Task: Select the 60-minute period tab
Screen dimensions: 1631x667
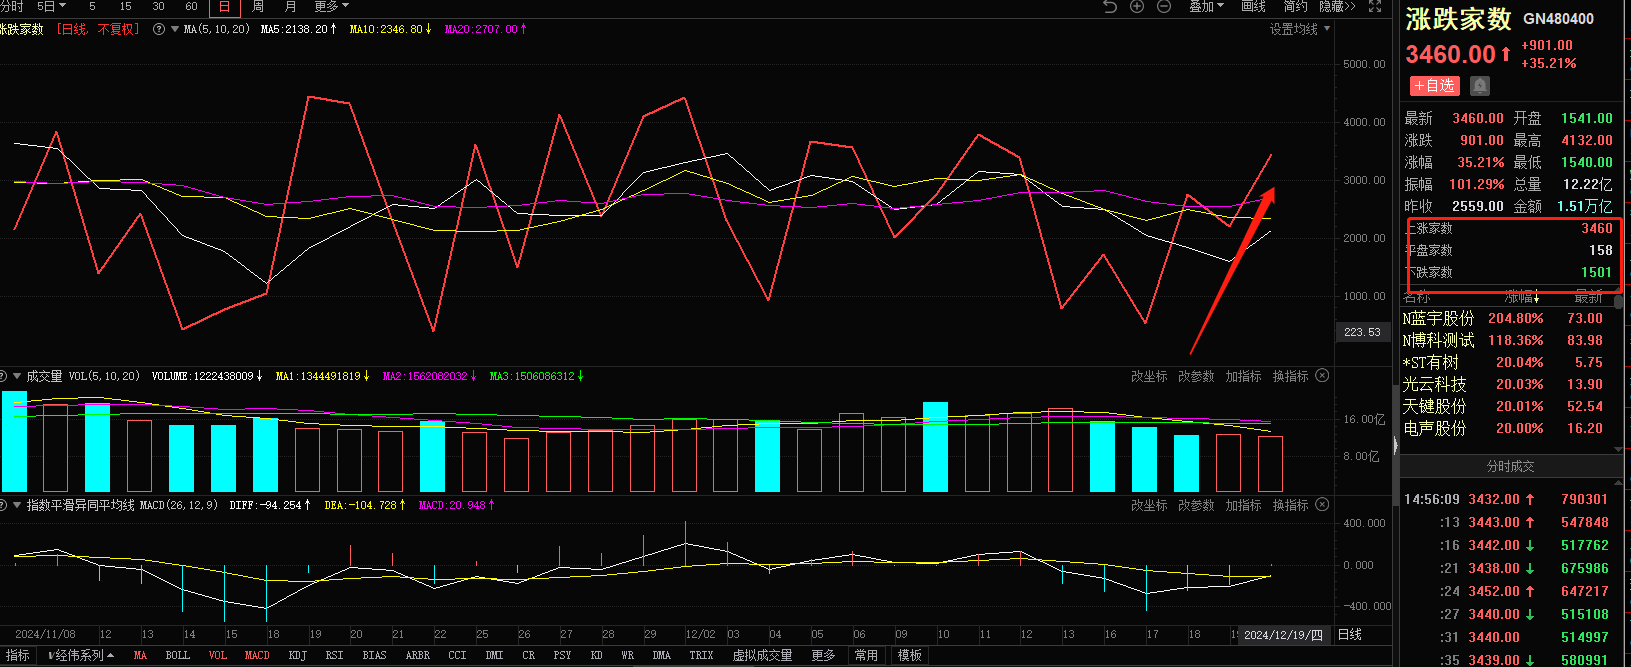Action: [x=191, y=6]
